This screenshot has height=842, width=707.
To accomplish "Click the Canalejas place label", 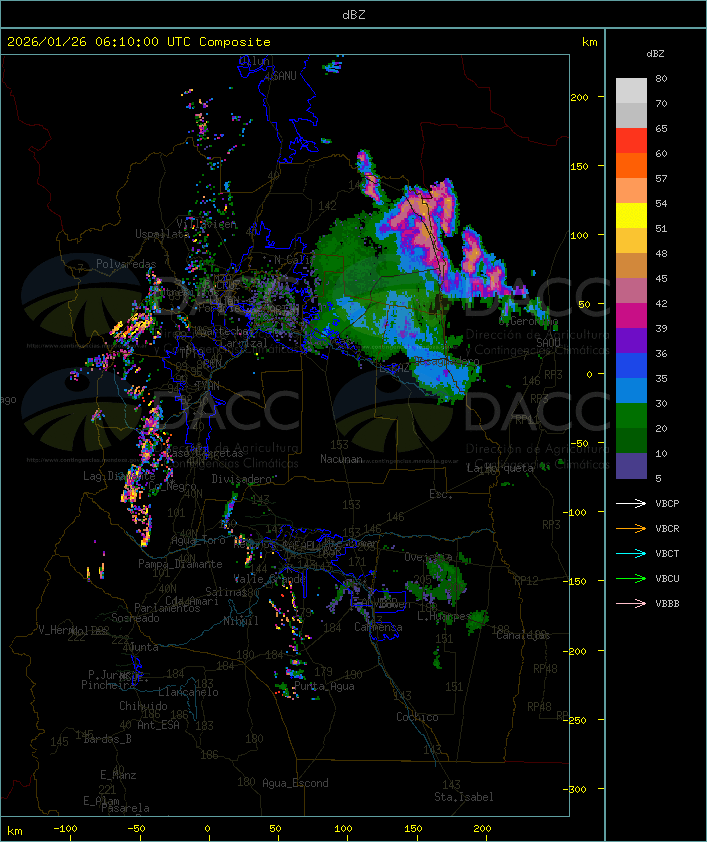I will pos(523,636).
